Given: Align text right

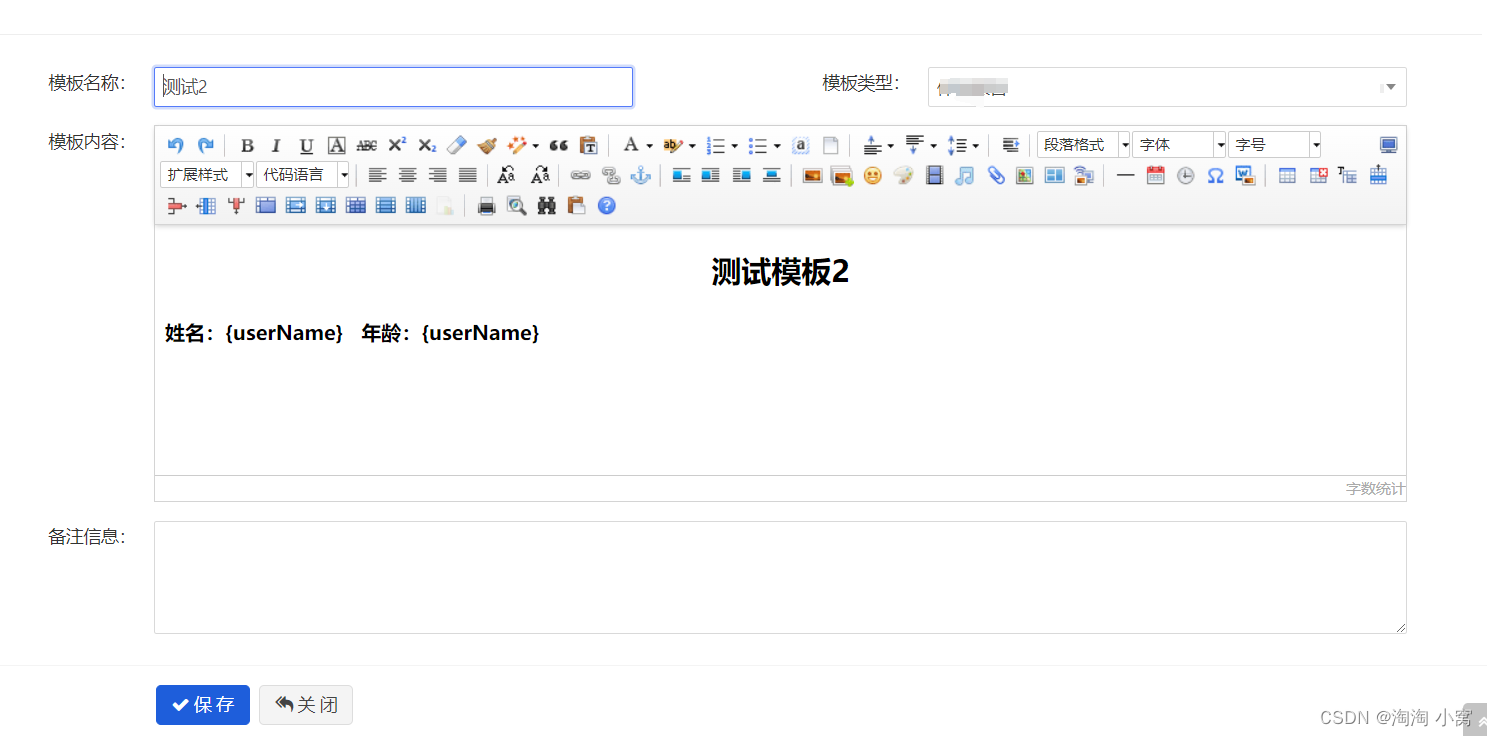Looking at the screenshot, I should 437,175.
